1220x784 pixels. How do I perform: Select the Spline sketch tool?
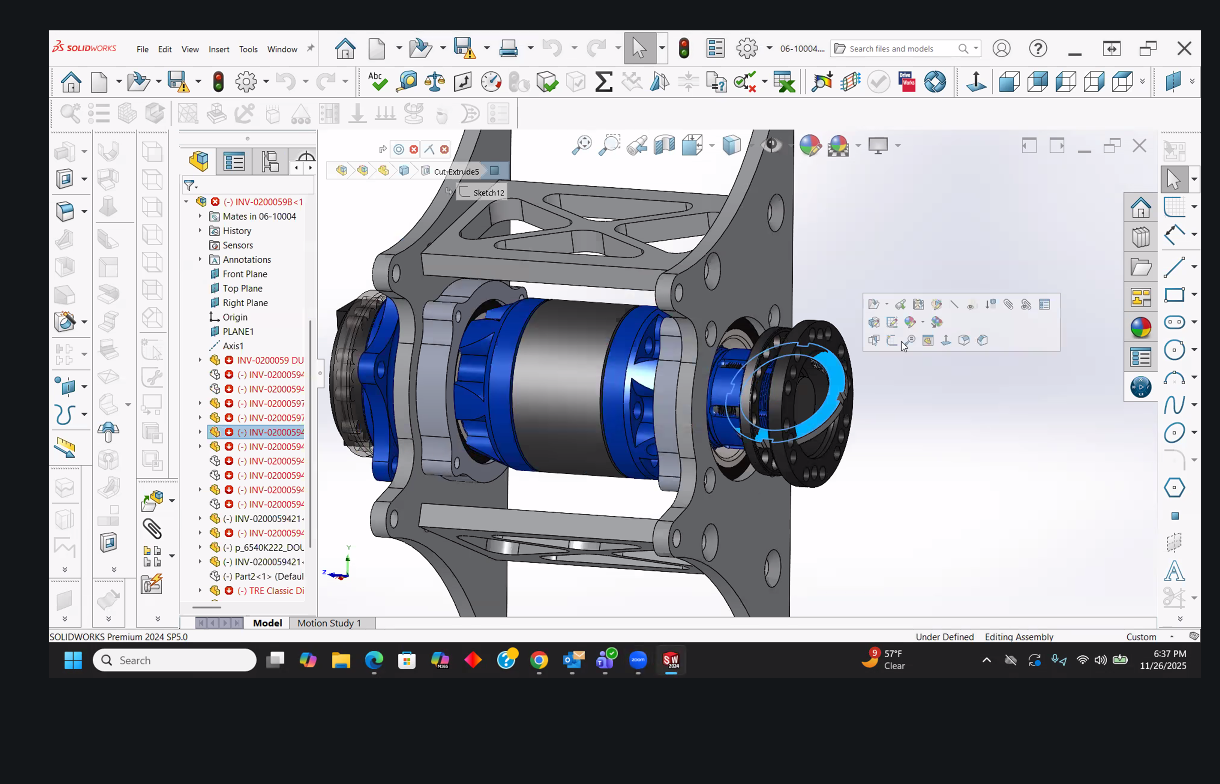tap(1174, 406)
